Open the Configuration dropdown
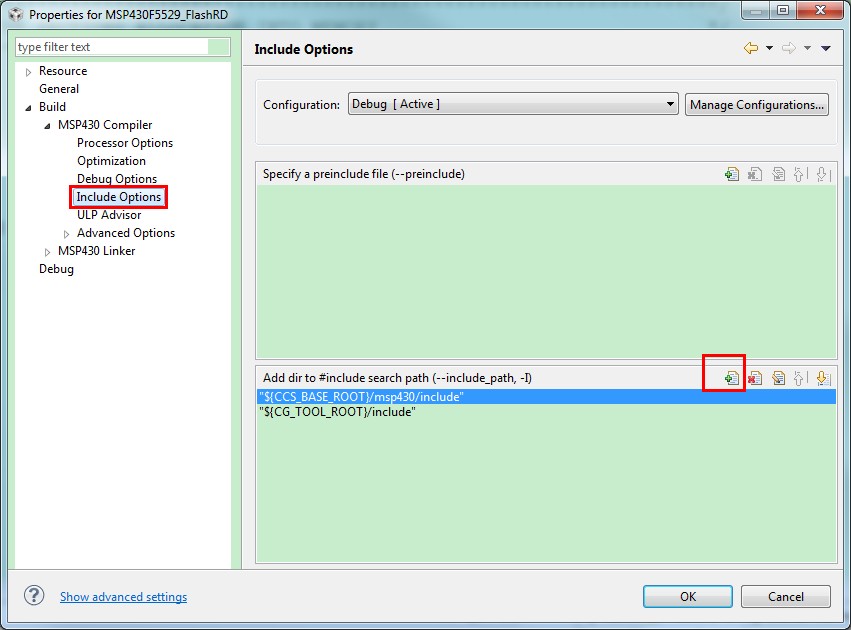Screen dimensions: 851x630 (x=513, y=104)
